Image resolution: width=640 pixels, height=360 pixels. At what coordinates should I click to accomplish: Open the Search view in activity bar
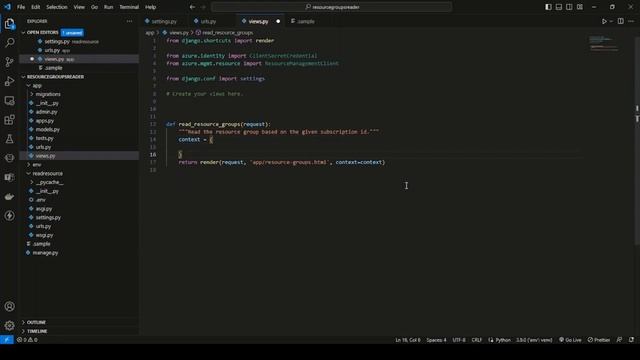coord(9,42)
